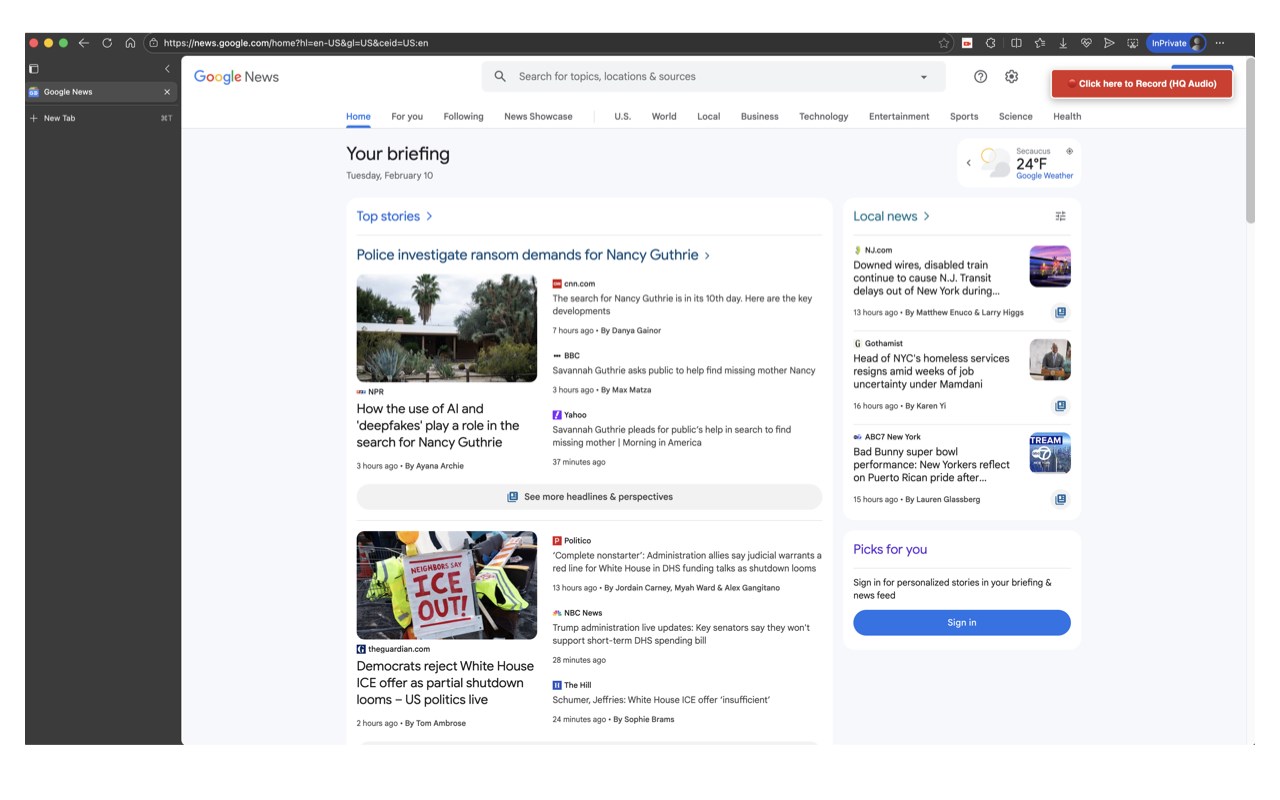Expand previous weather with the left chevron
Image resolution: width=1280 pixels, height=800 pixels.
point(968,163)
